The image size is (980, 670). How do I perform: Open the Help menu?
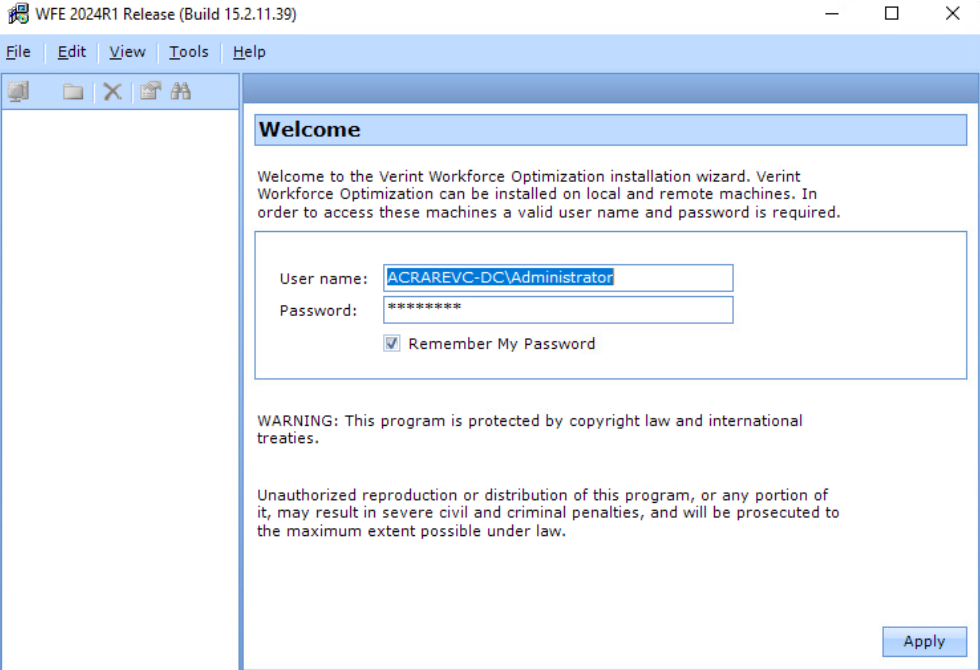point(249,52)
